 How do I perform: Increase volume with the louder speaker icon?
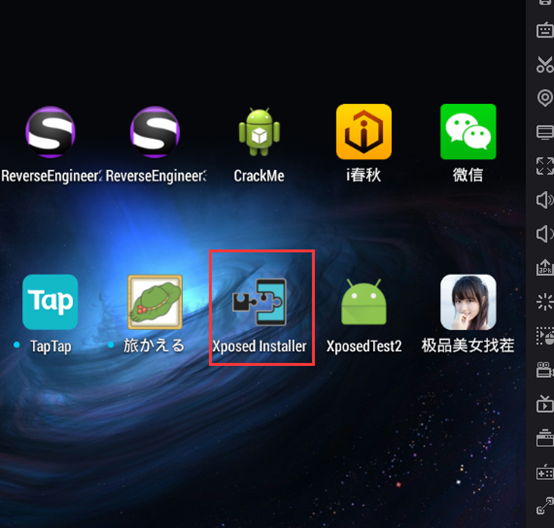545,200
